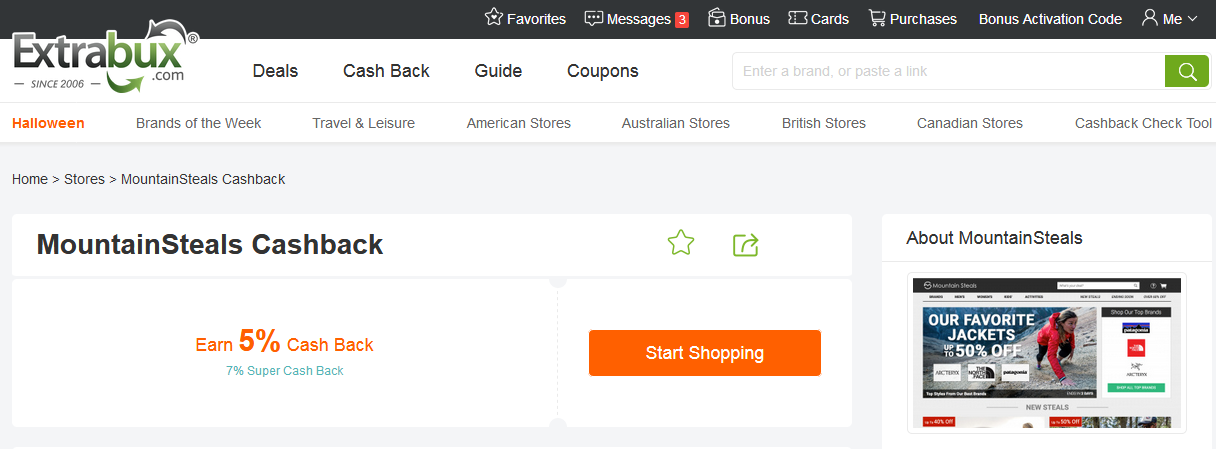Click the Cards ticket icon
The height and width of the screenshot is (449, 1216).
point(798,18)
